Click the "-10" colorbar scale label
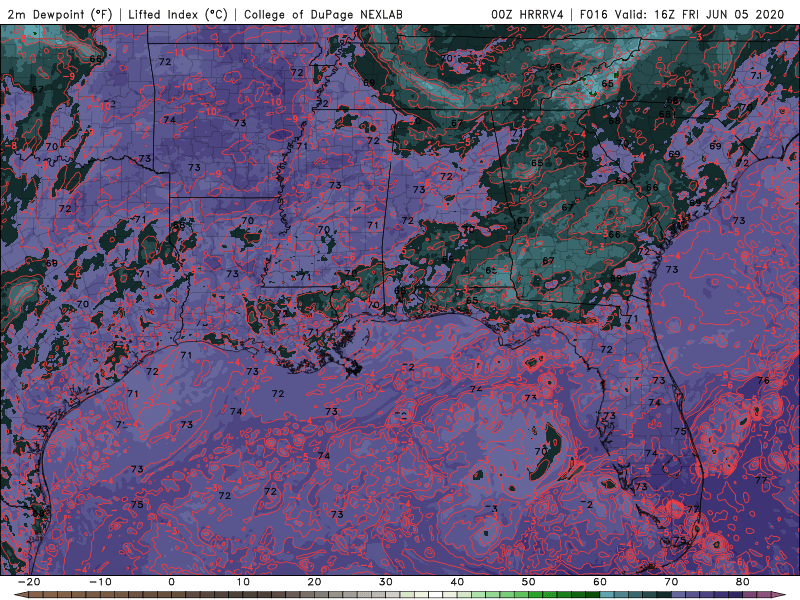This screenshot has height=600, width=800. coord(100,582)
